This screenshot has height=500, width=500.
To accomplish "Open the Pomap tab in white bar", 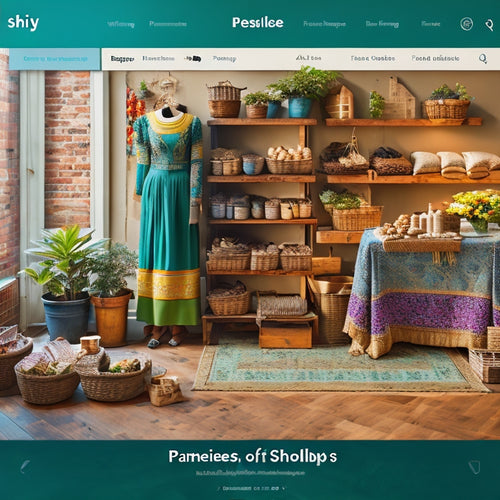I will 224,59.
